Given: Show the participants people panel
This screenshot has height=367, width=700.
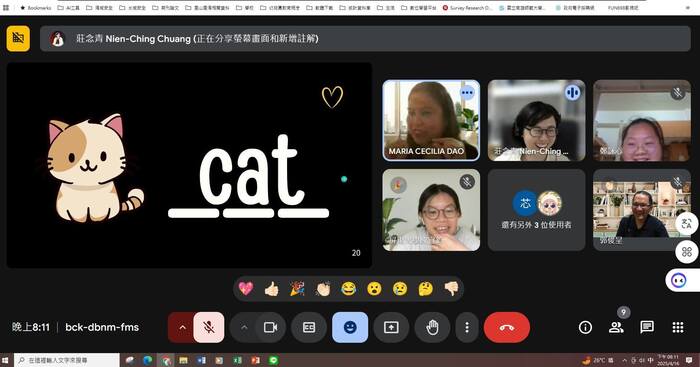Looking at the screenshot, I should [x=616, y=327].
